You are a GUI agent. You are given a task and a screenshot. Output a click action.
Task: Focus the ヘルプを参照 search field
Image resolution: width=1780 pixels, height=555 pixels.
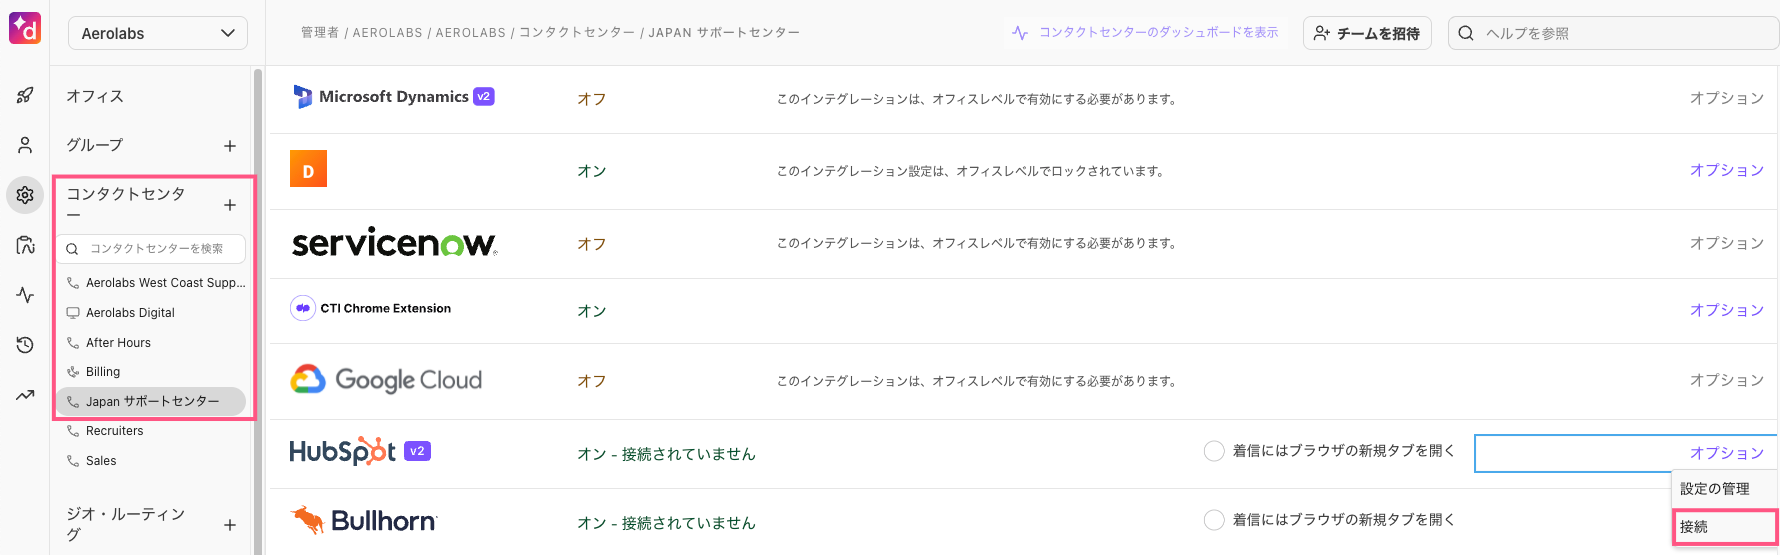coord(1613,33)
